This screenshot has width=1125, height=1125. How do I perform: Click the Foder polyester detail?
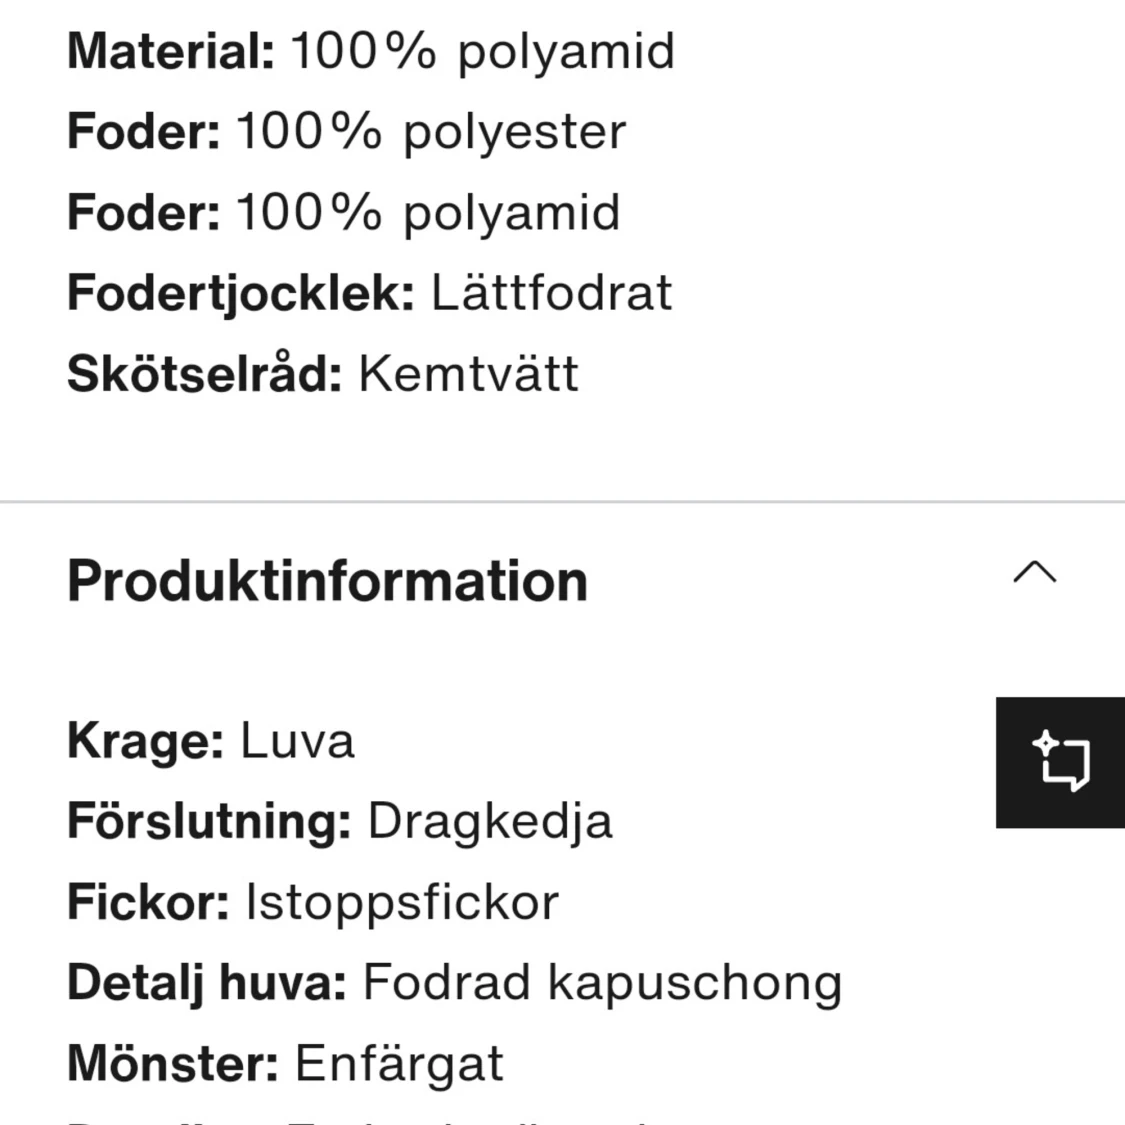345,131
